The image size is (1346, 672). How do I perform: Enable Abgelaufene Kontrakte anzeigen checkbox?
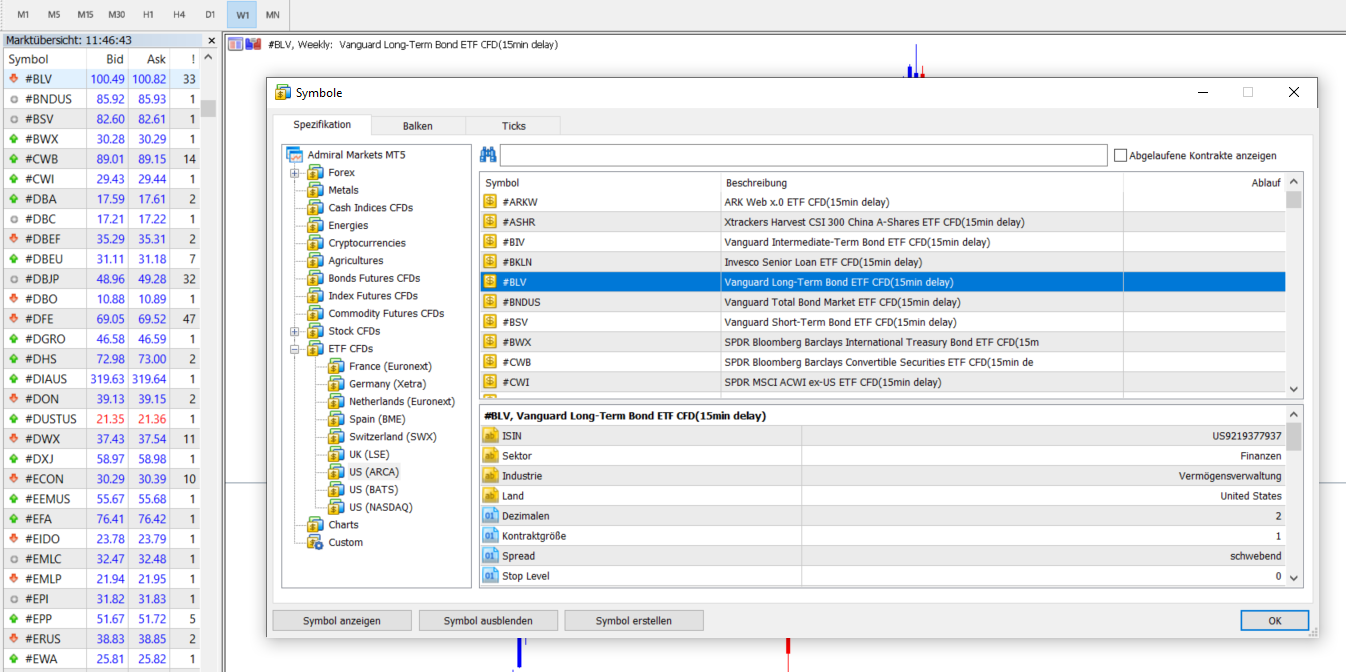click(1120, 155)
